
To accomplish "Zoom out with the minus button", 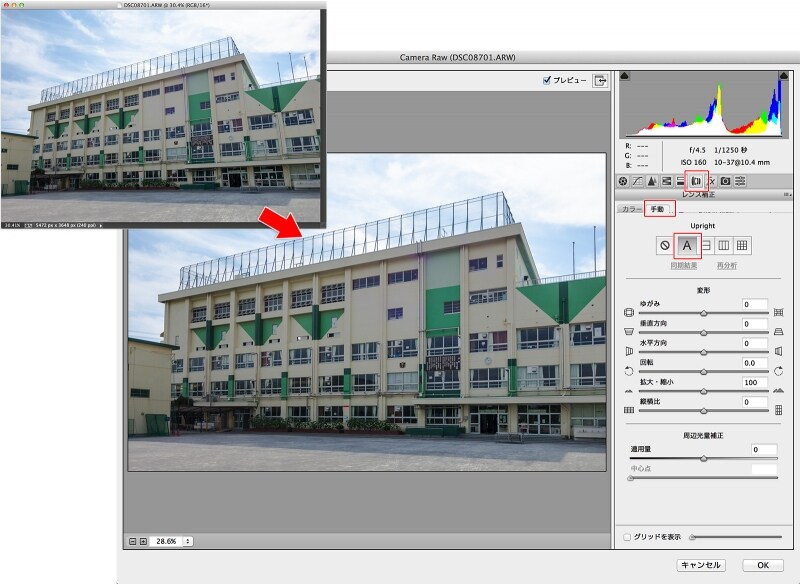I will [x=133, y=541].
